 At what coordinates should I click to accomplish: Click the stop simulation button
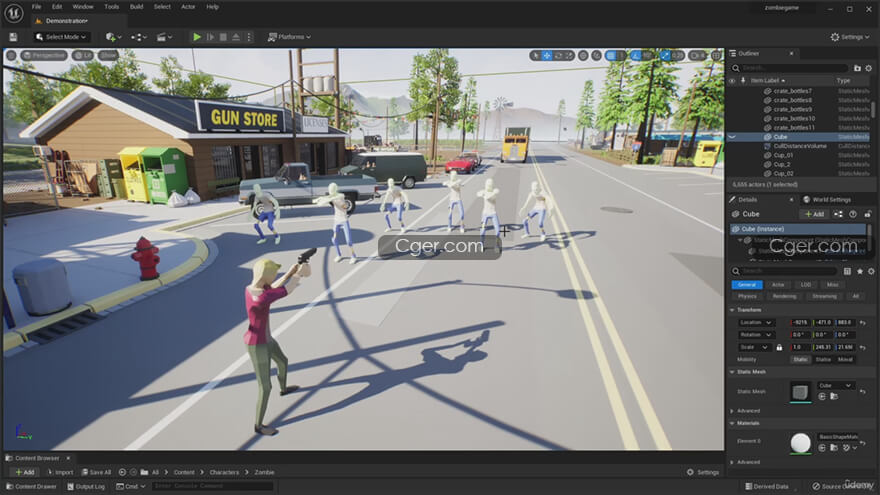click(223, 37)
